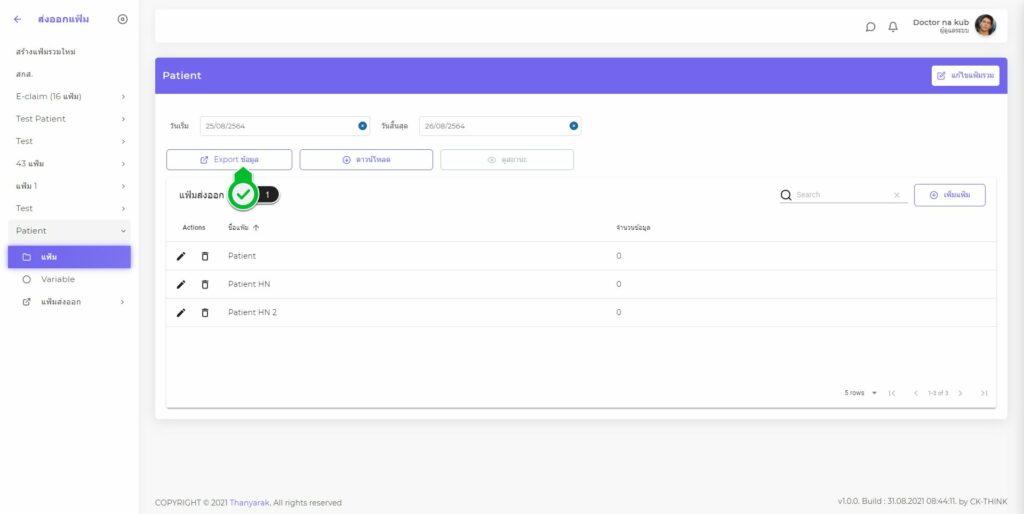
Task: Click the Export ข้อมูล button
Action: tap(229, 160)
